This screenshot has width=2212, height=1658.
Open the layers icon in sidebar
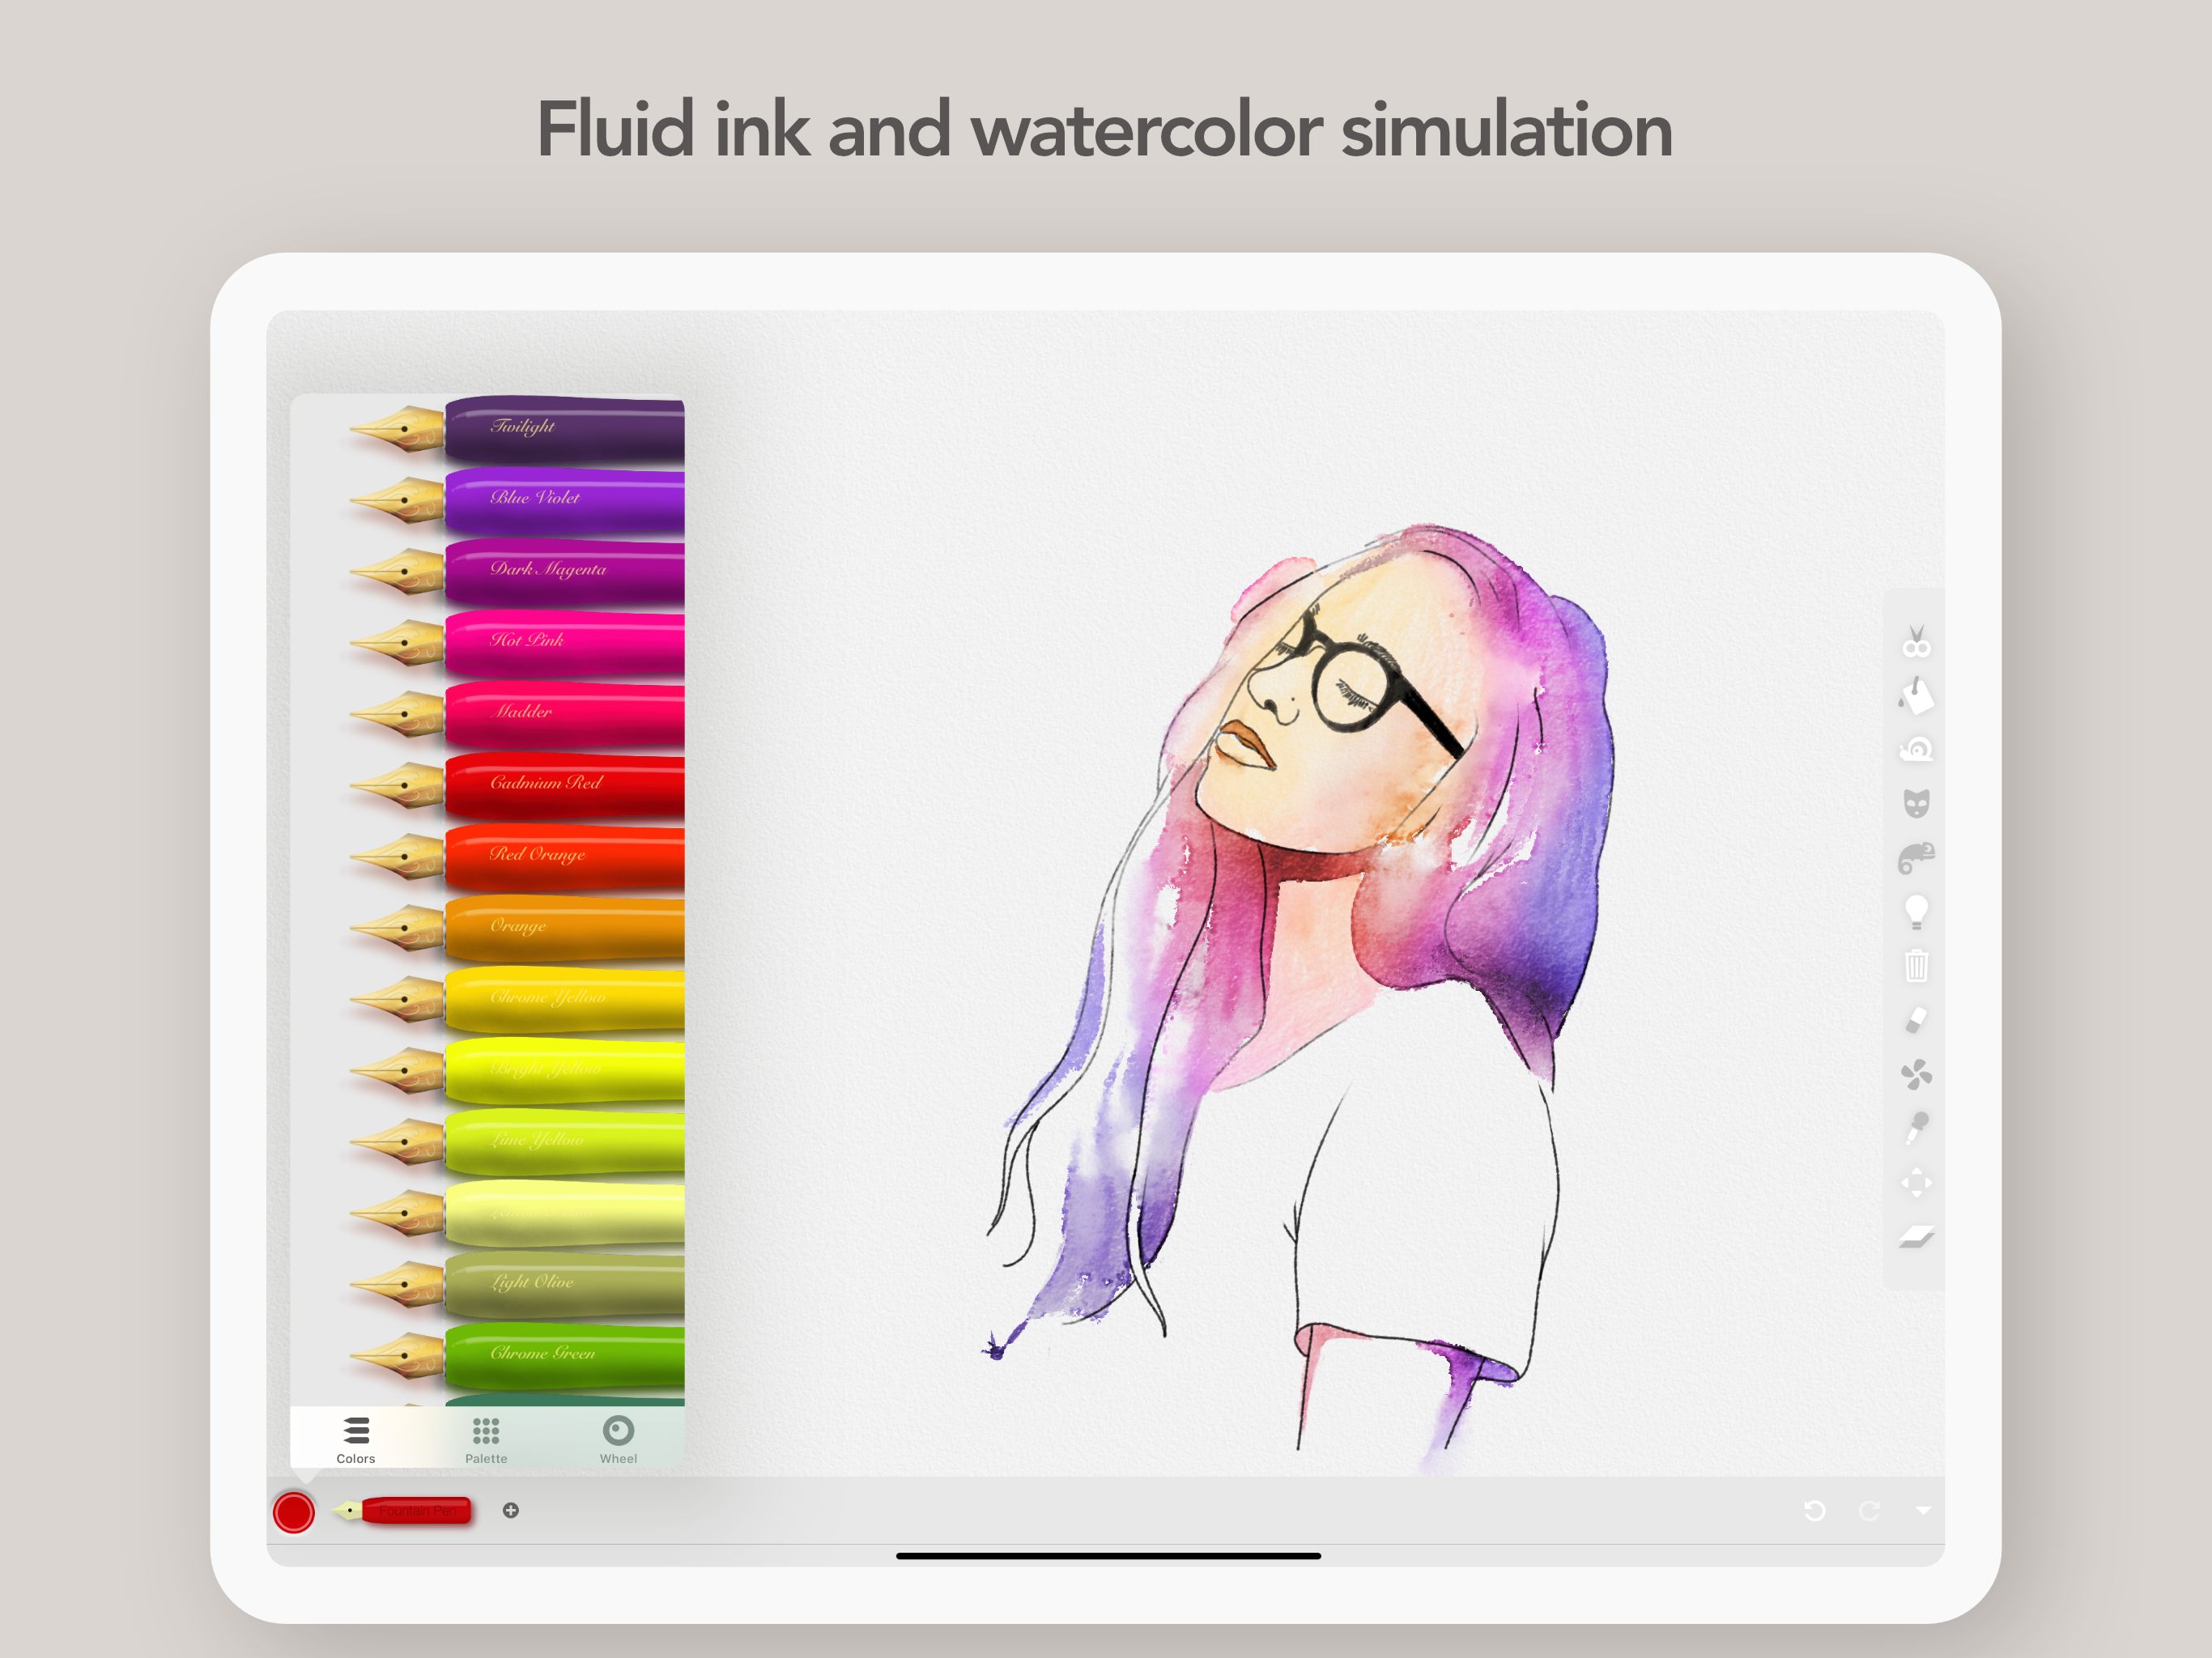[x=1916, y=1238]
